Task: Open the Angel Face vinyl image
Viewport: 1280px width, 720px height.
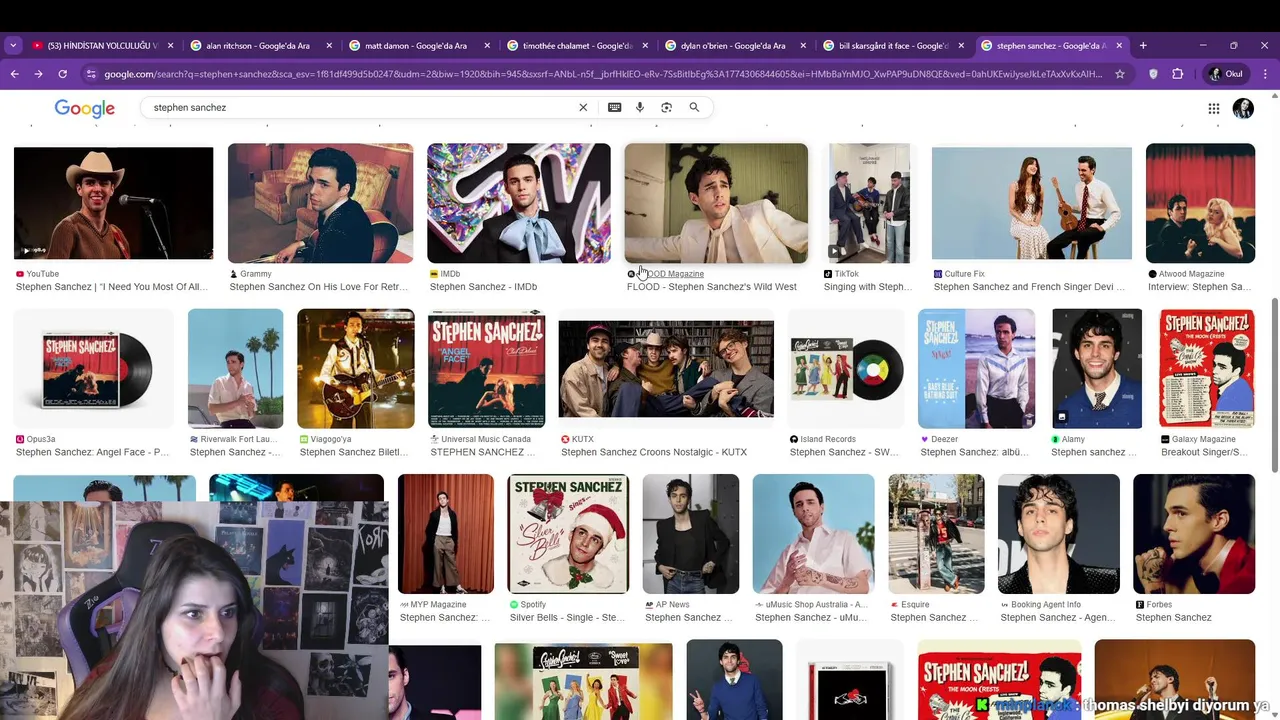Action: pos(94,369)
